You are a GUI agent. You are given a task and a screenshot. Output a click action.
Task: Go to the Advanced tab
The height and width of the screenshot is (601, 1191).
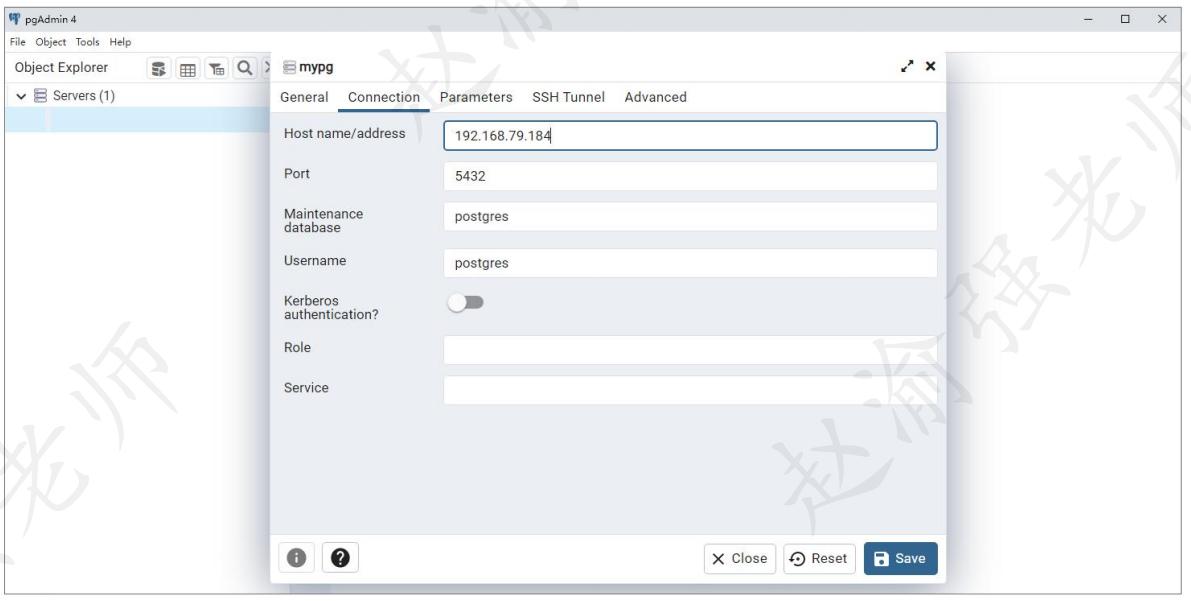click(x=656, y=97)
